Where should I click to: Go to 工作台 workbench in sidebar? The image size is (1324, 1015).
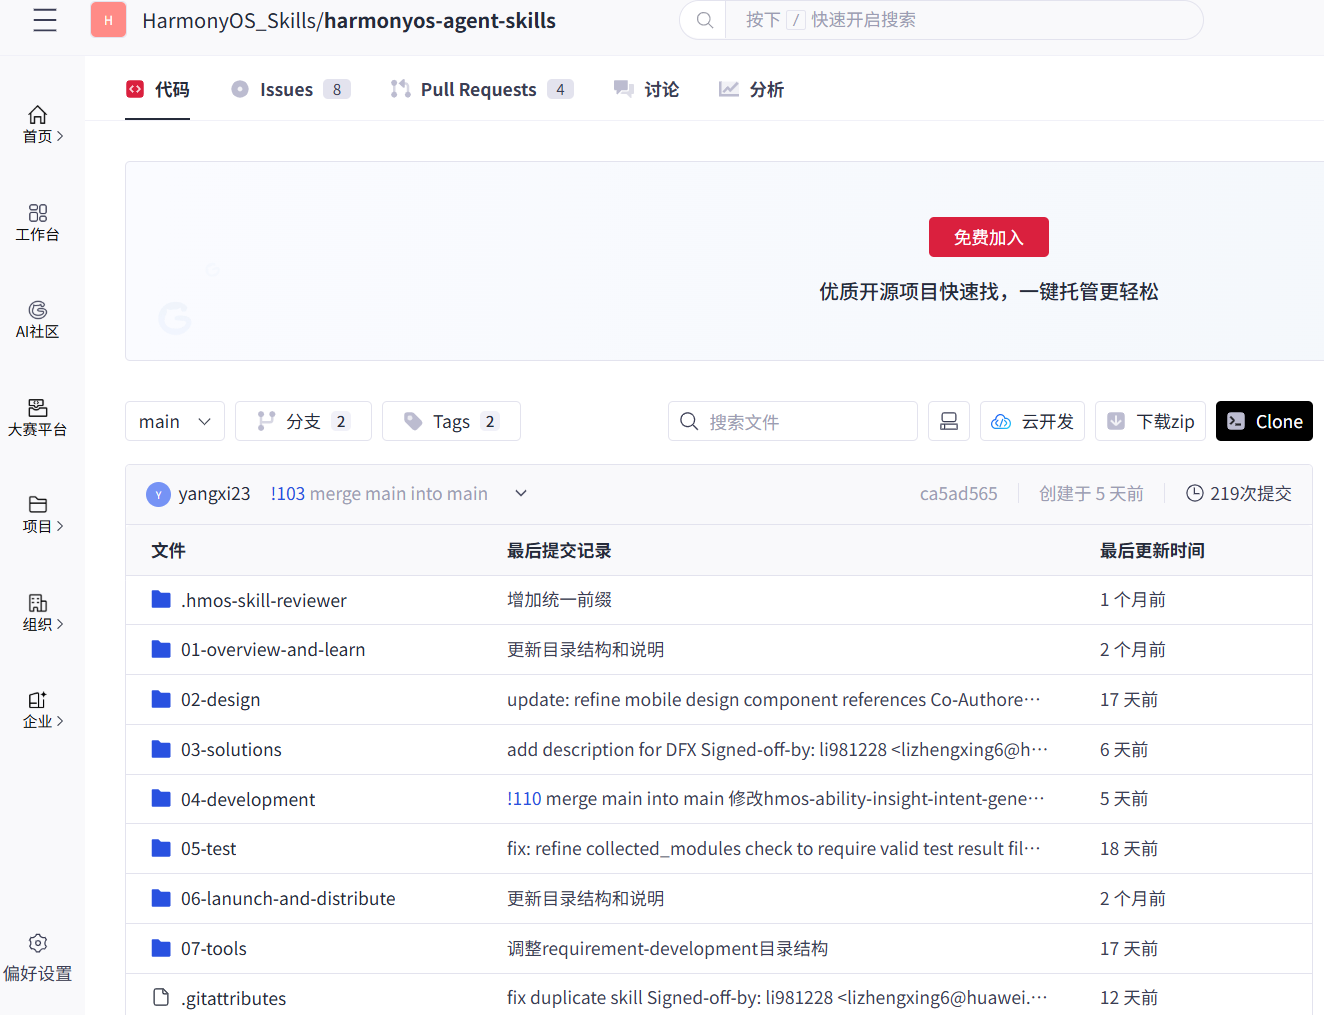tap(37, 223)
